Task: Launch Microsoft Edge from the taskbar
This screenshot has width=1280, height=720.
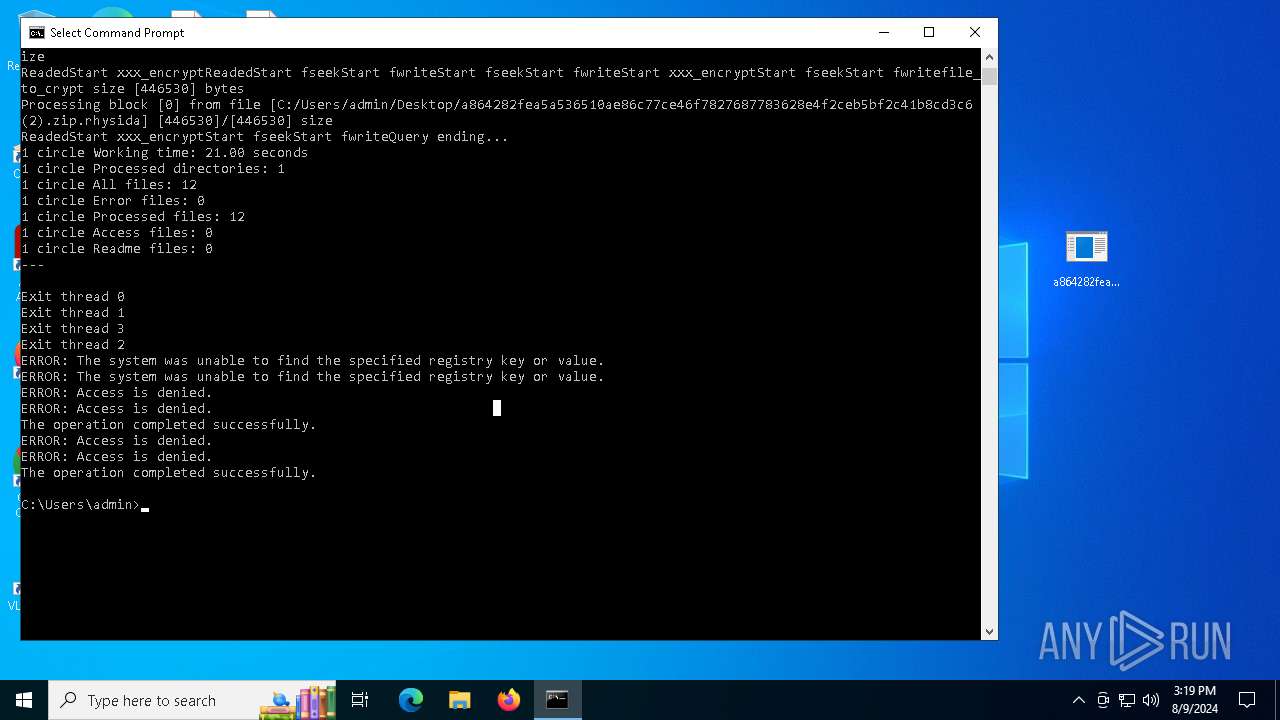Action: pyautogui.click(x=411, y=700)
